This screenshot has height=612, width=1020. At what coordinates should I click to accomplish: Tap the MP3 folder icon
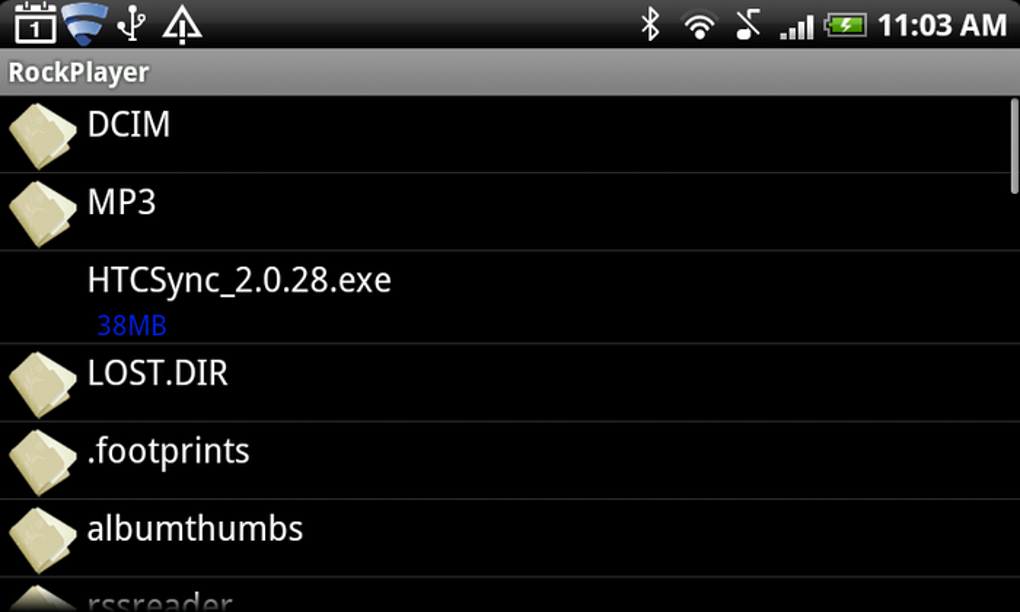pos(42,214)
